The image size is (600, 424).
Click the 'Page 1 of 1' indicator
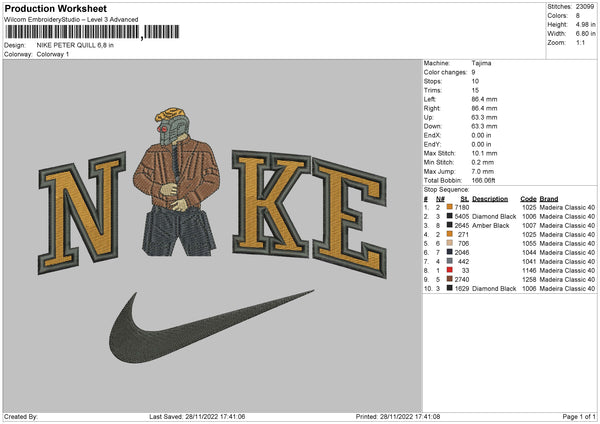(x=579, y=416)
